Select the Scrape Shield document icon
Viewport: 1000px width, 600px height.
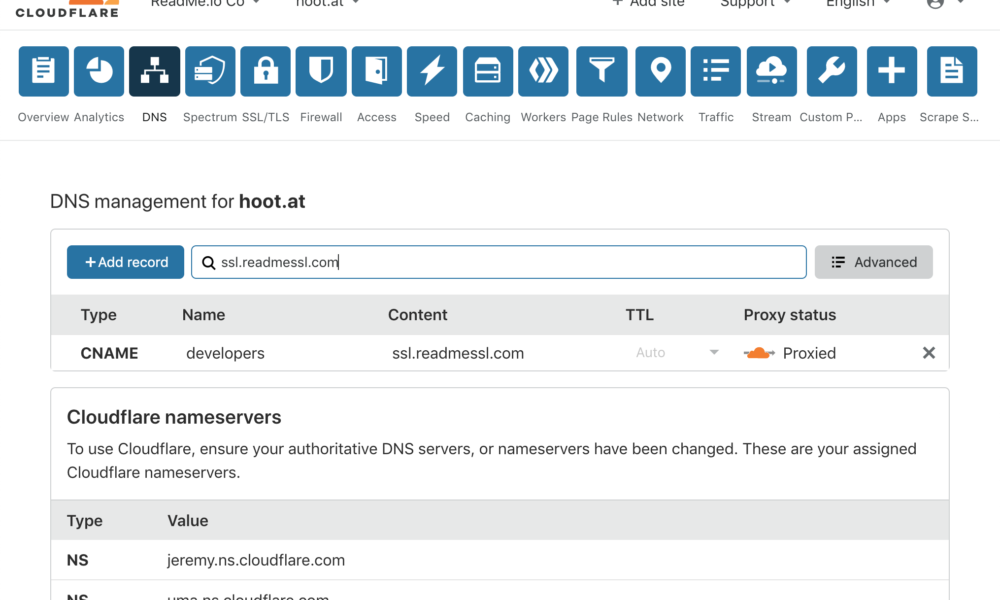951,71
